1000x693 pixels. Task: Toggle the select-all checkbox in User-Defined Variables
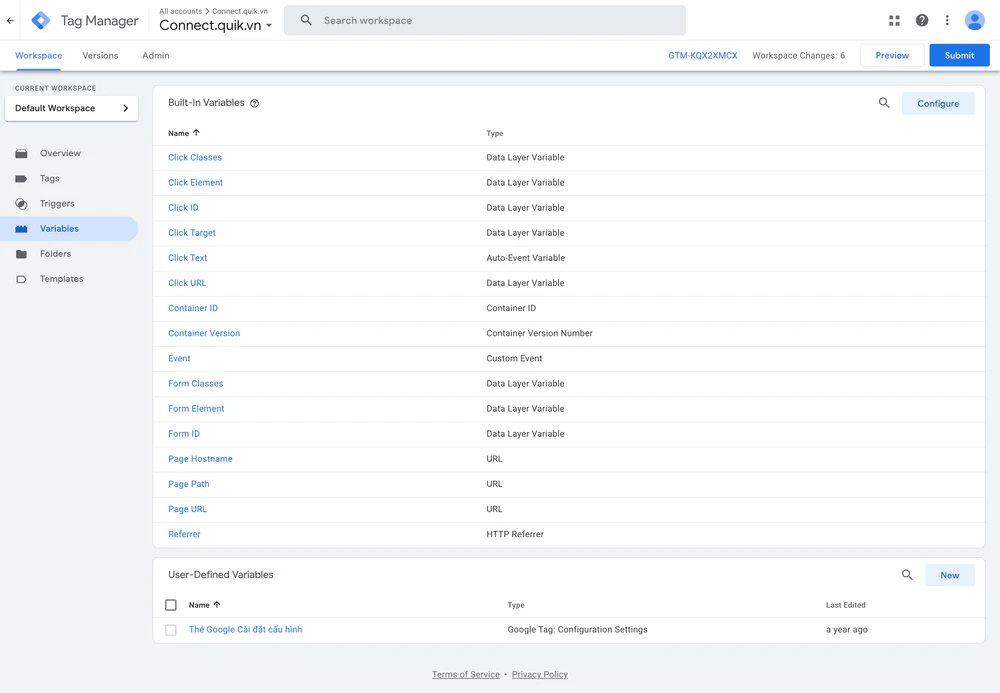tap(171, 605)
